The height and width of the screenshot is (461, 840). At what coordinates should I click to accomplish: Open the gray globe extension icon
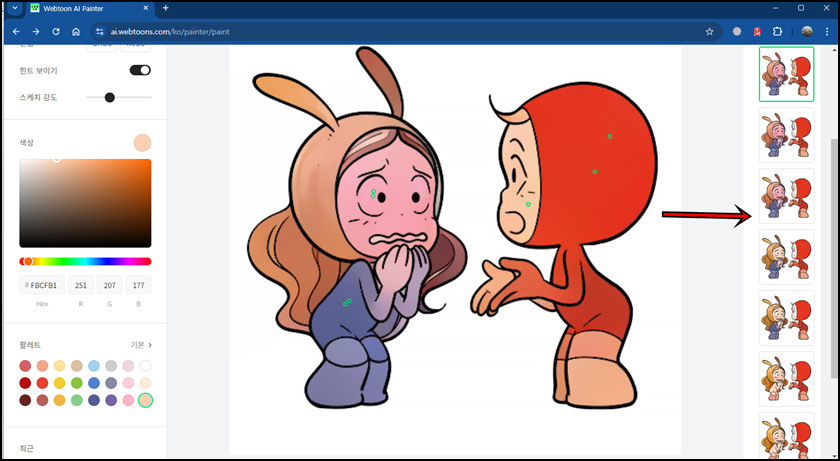(x=737, y=32)
